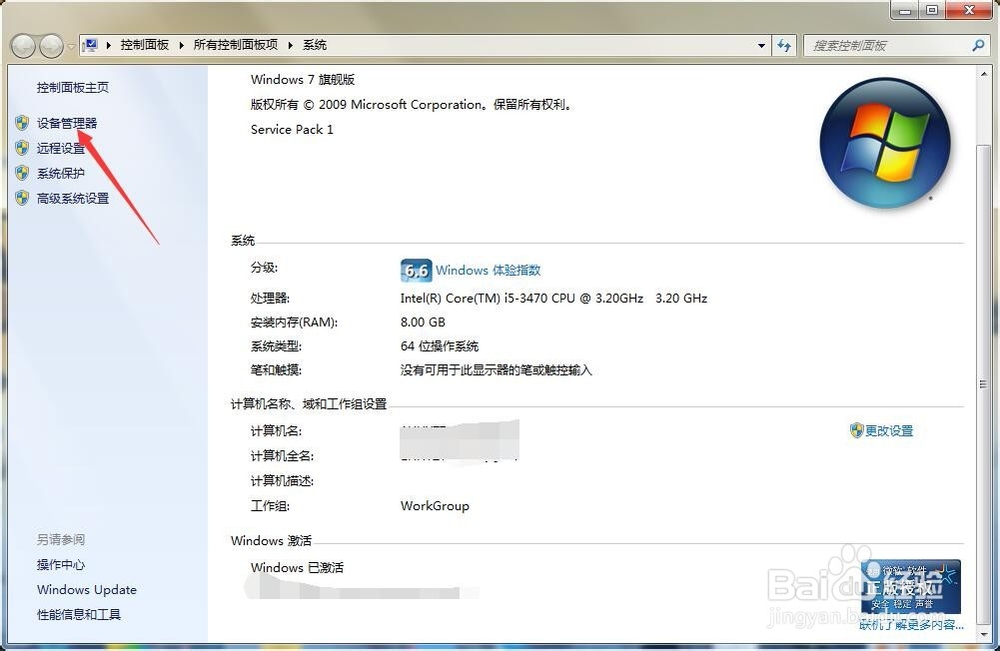
Task: Open 操作中心 link
Action: 61,564
